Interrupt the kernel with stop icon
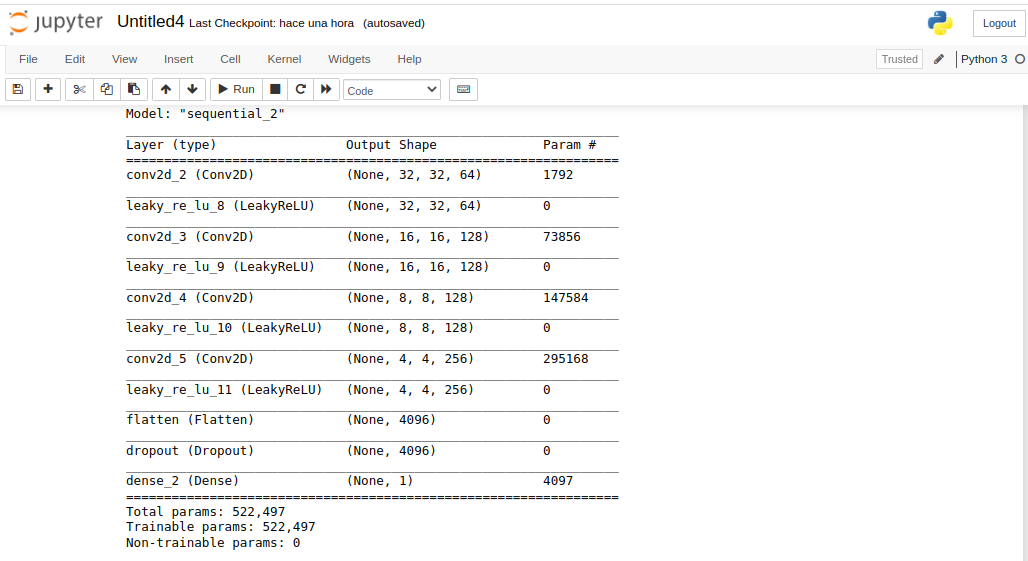Screen dimensions: 1028x561 click(275, 89)
